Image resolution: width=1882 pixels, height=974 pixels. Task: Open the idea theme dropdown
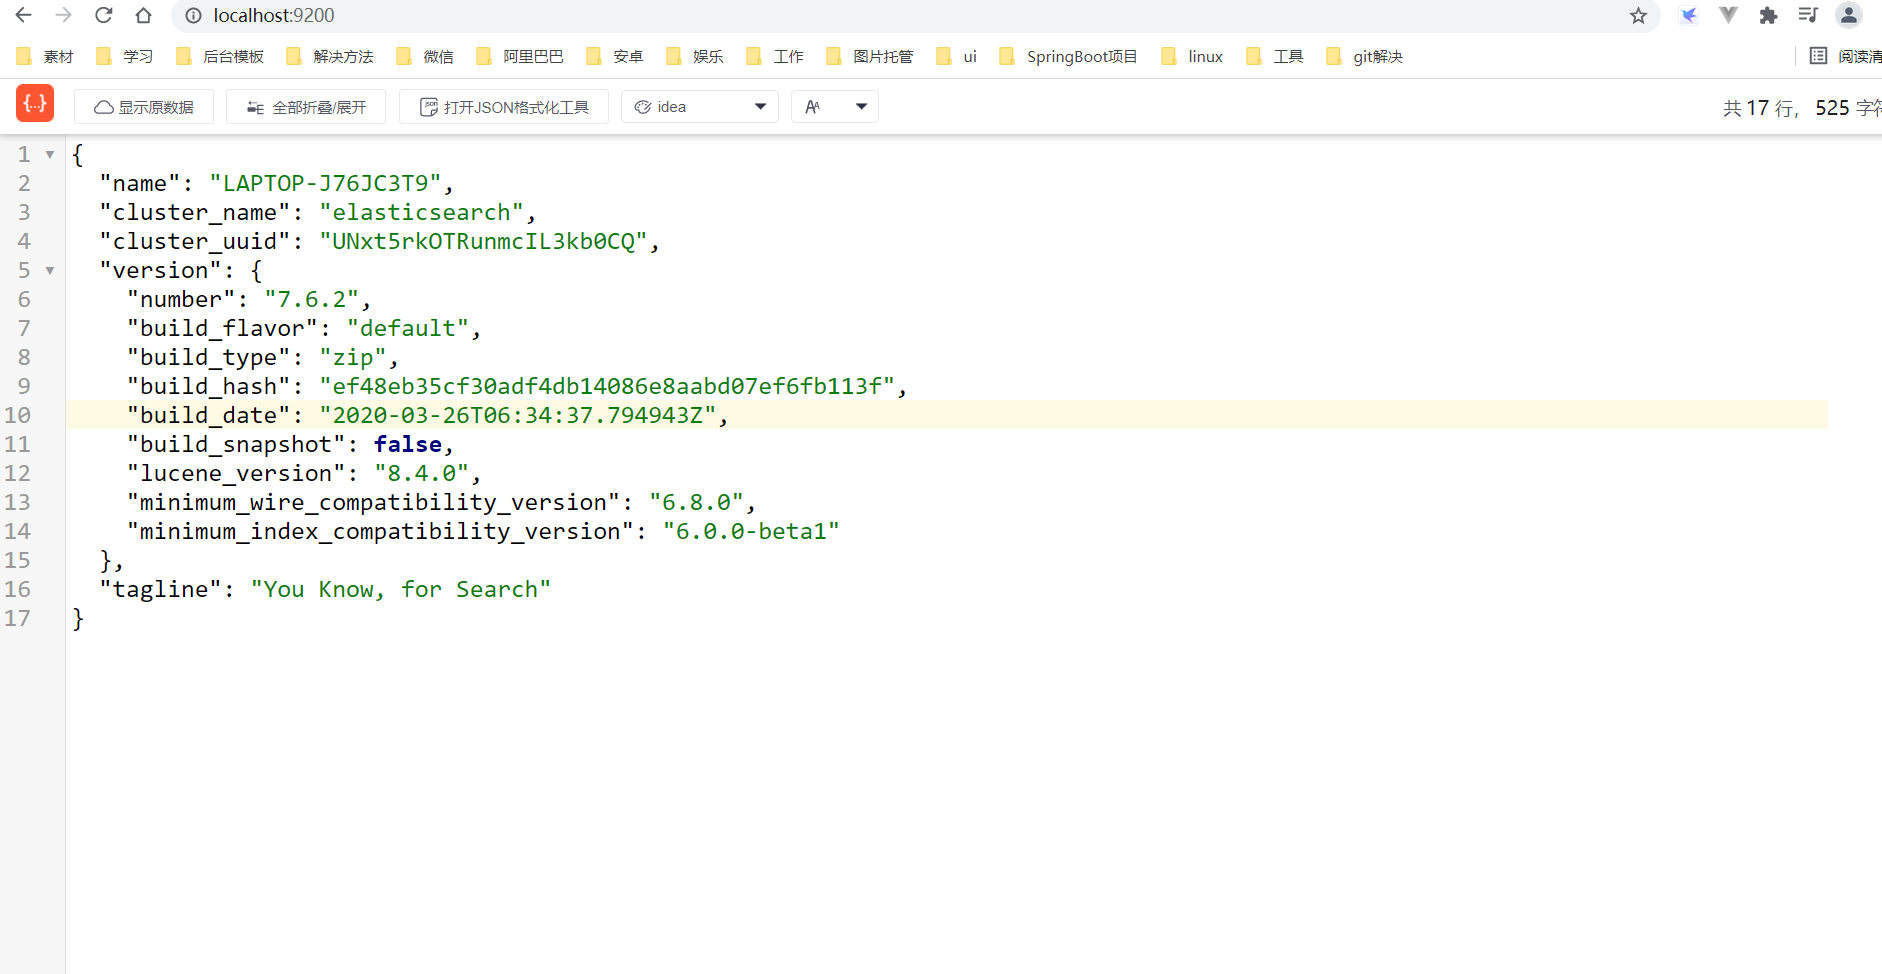pos(700,107)
